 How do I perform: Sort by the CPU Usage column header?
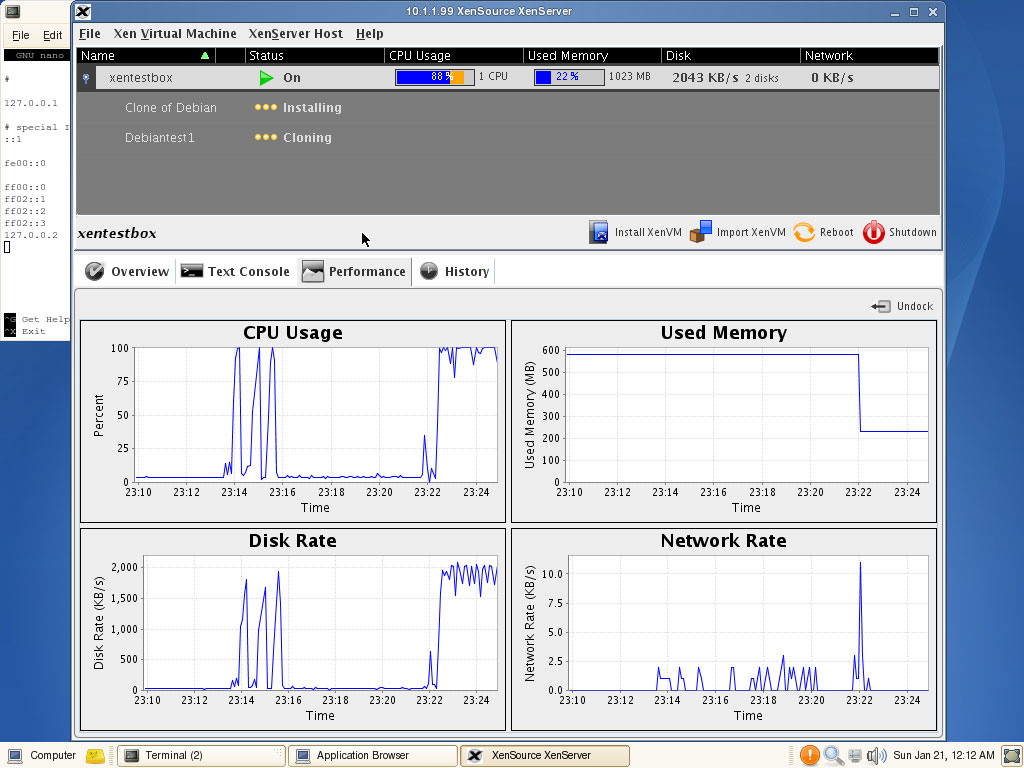click(x=454, y=56)
